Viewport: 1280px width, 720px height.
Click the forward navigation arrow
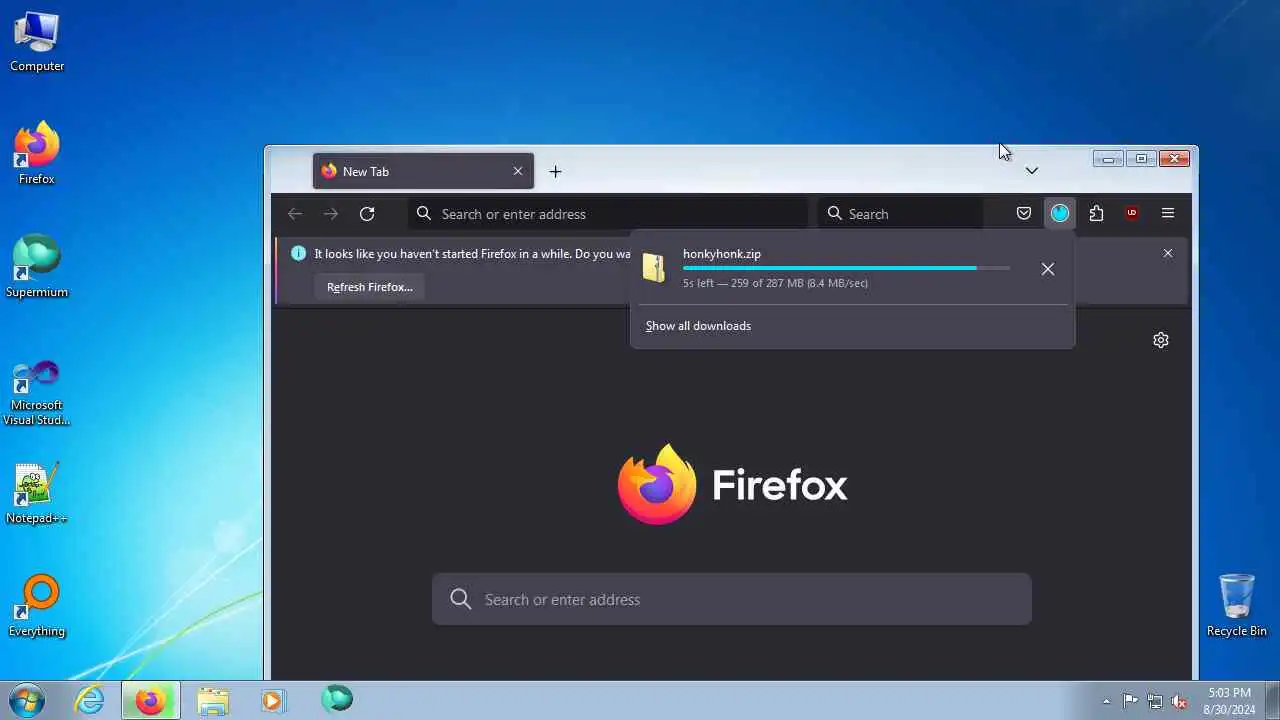coord(331,213)
